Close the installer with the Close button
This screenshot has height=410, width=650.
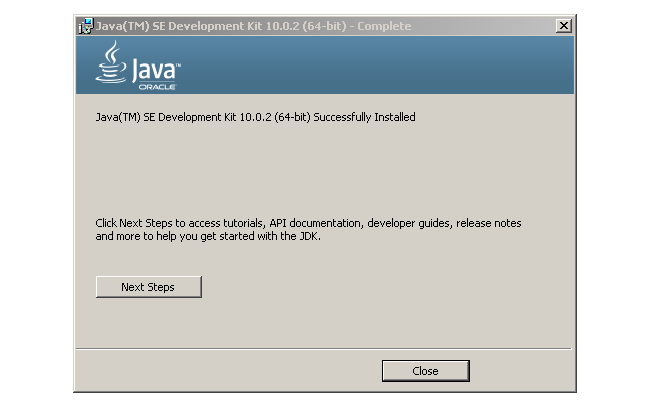425,371
